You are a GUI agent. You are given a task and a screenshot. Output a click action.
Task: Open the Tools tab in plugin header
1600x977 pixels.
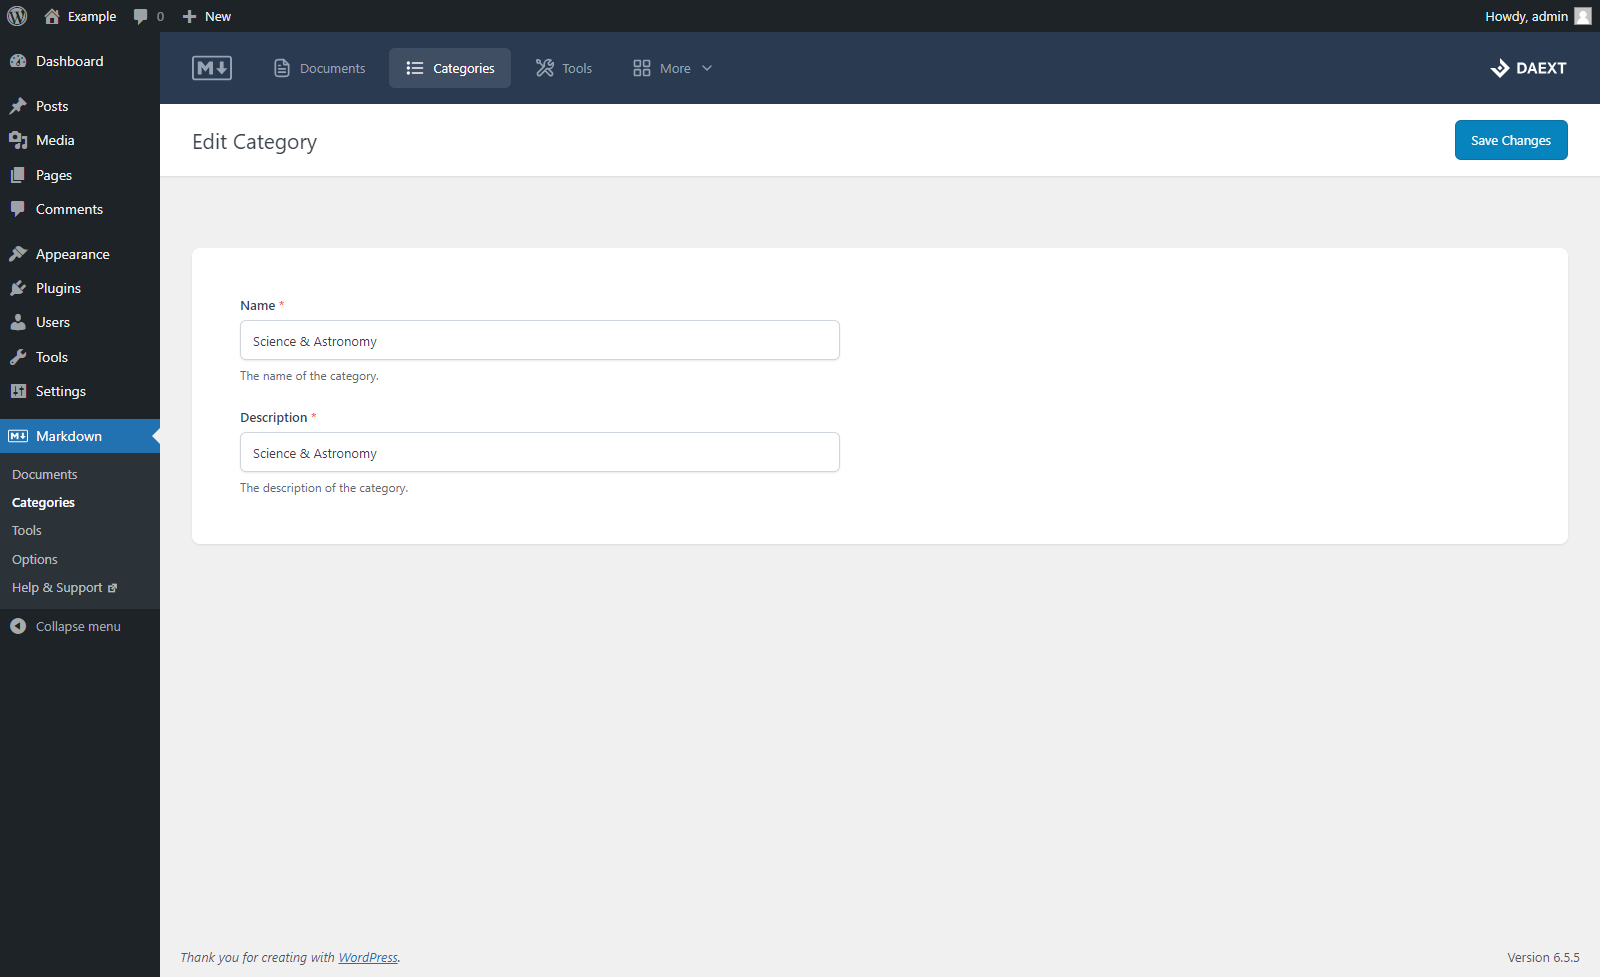click(x=564, y=68)
